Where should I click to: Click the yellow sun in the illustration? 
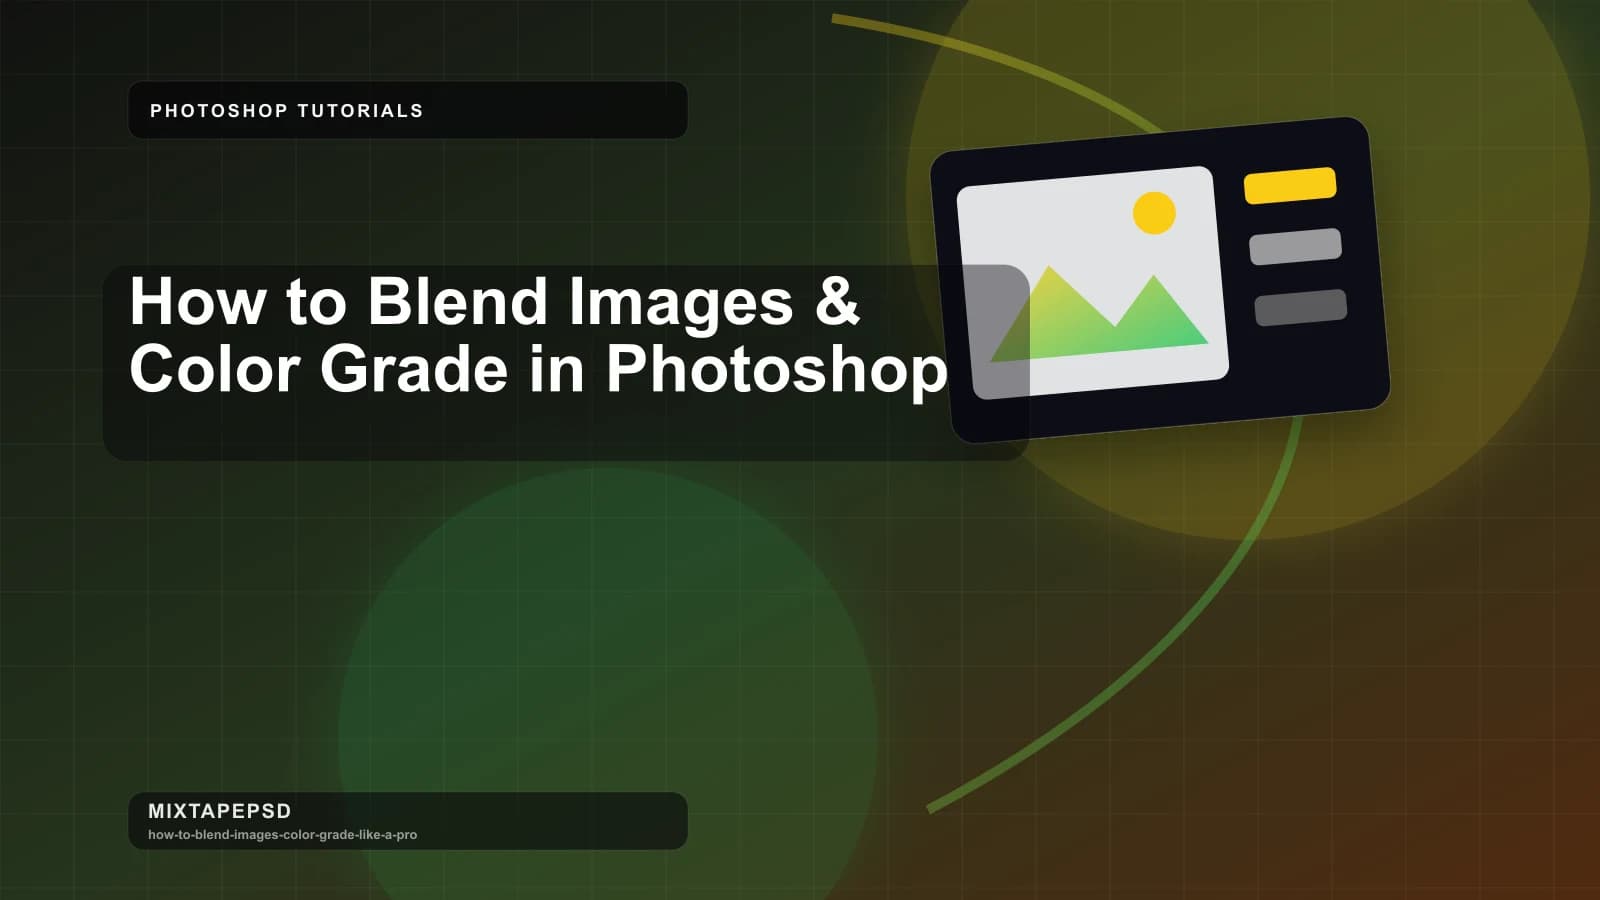1154,213
